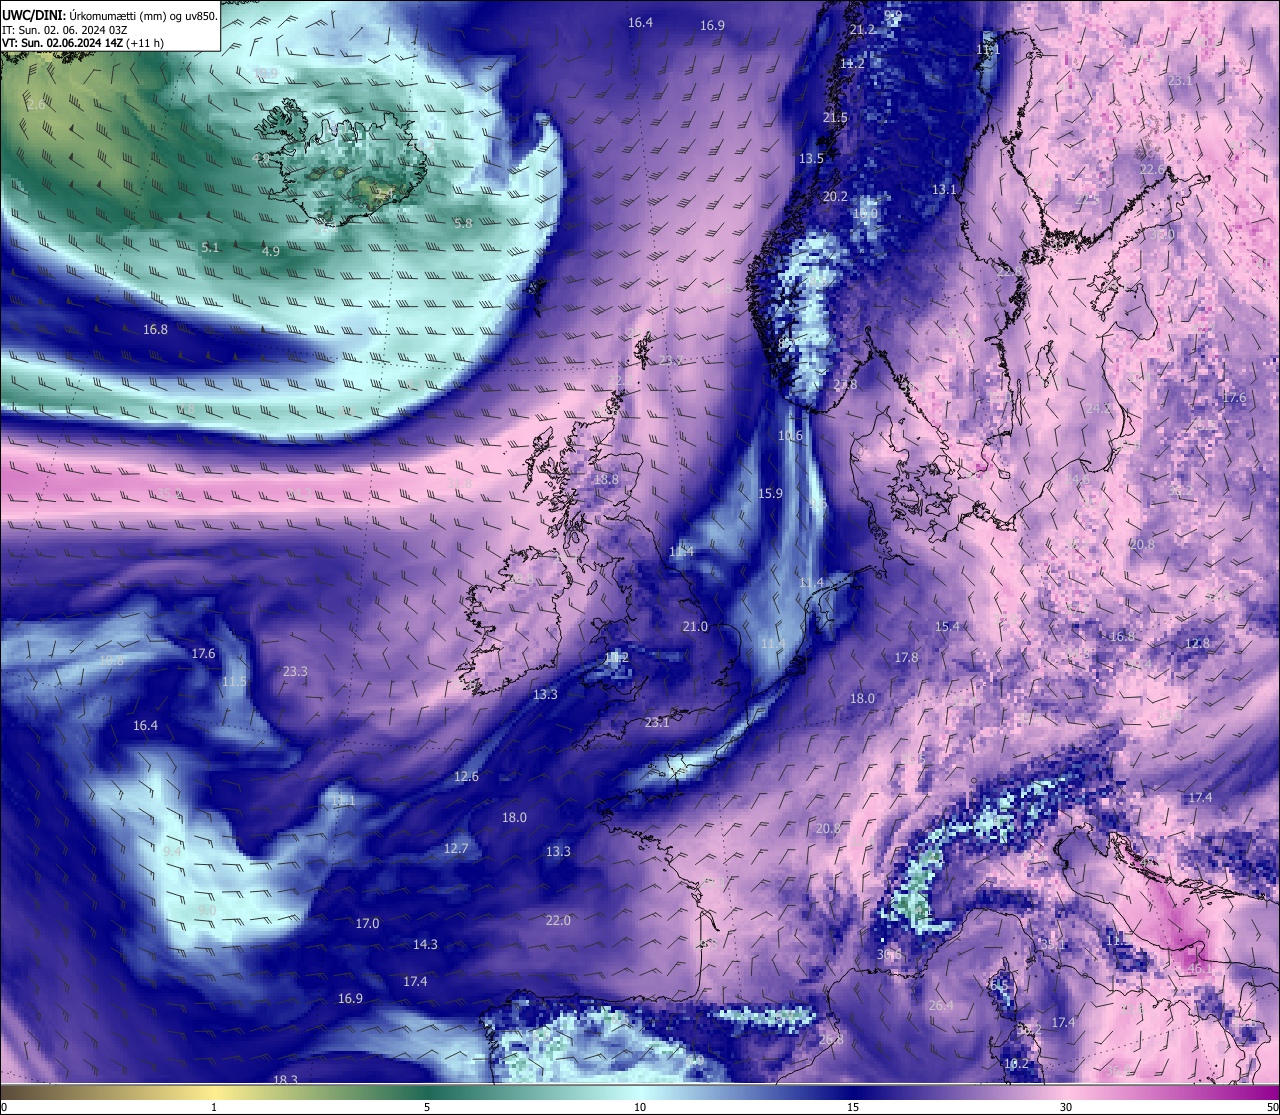Click the 18.8 value over Scotland

coord(606,480)
